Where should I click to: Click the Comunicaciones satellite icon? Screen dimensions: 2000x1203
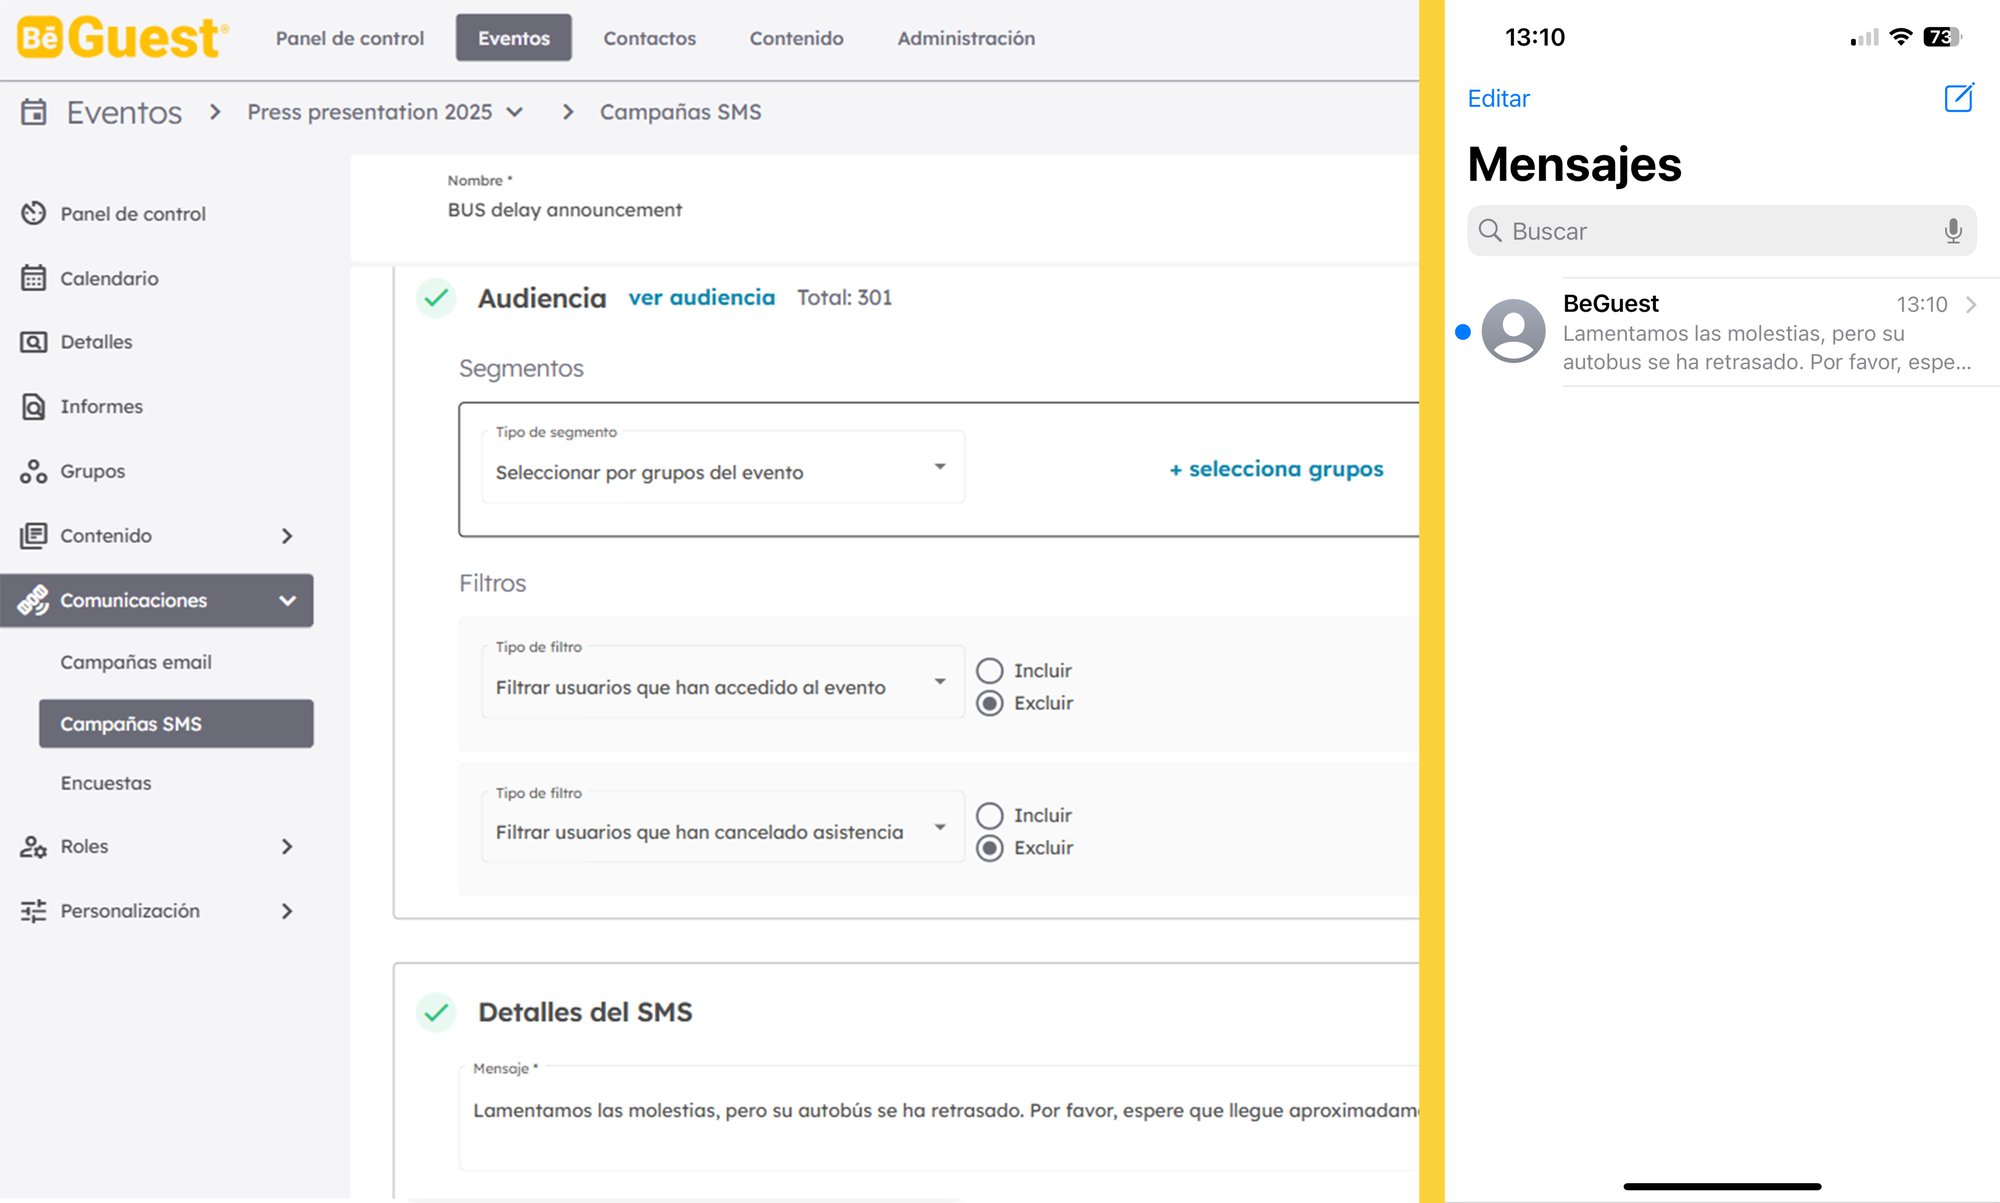pos(34,600)
